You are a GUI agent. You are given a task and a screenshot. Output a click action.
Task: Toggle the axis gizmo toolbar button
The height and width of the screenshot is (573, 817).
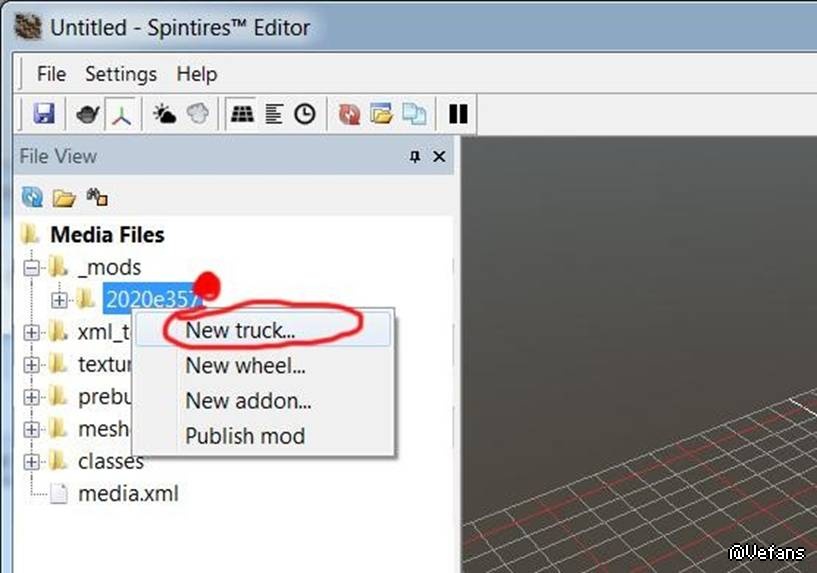[121, 114]
